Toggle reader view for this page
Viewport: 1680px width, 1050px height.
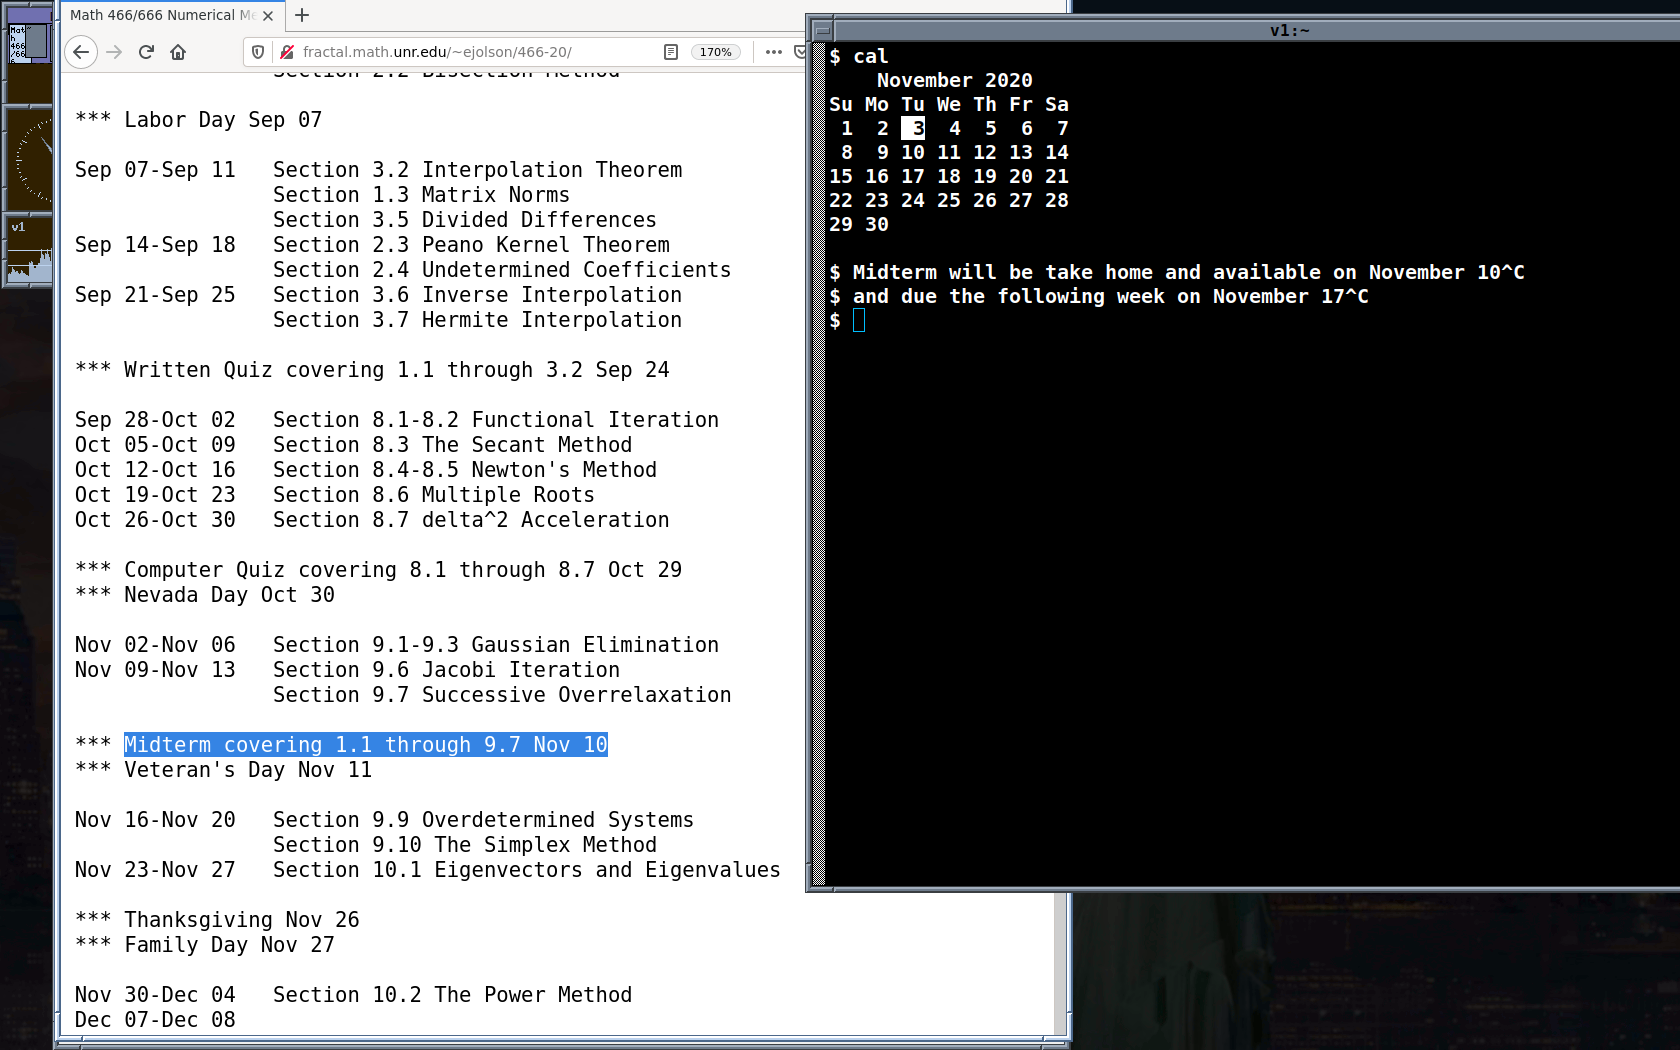671,52
